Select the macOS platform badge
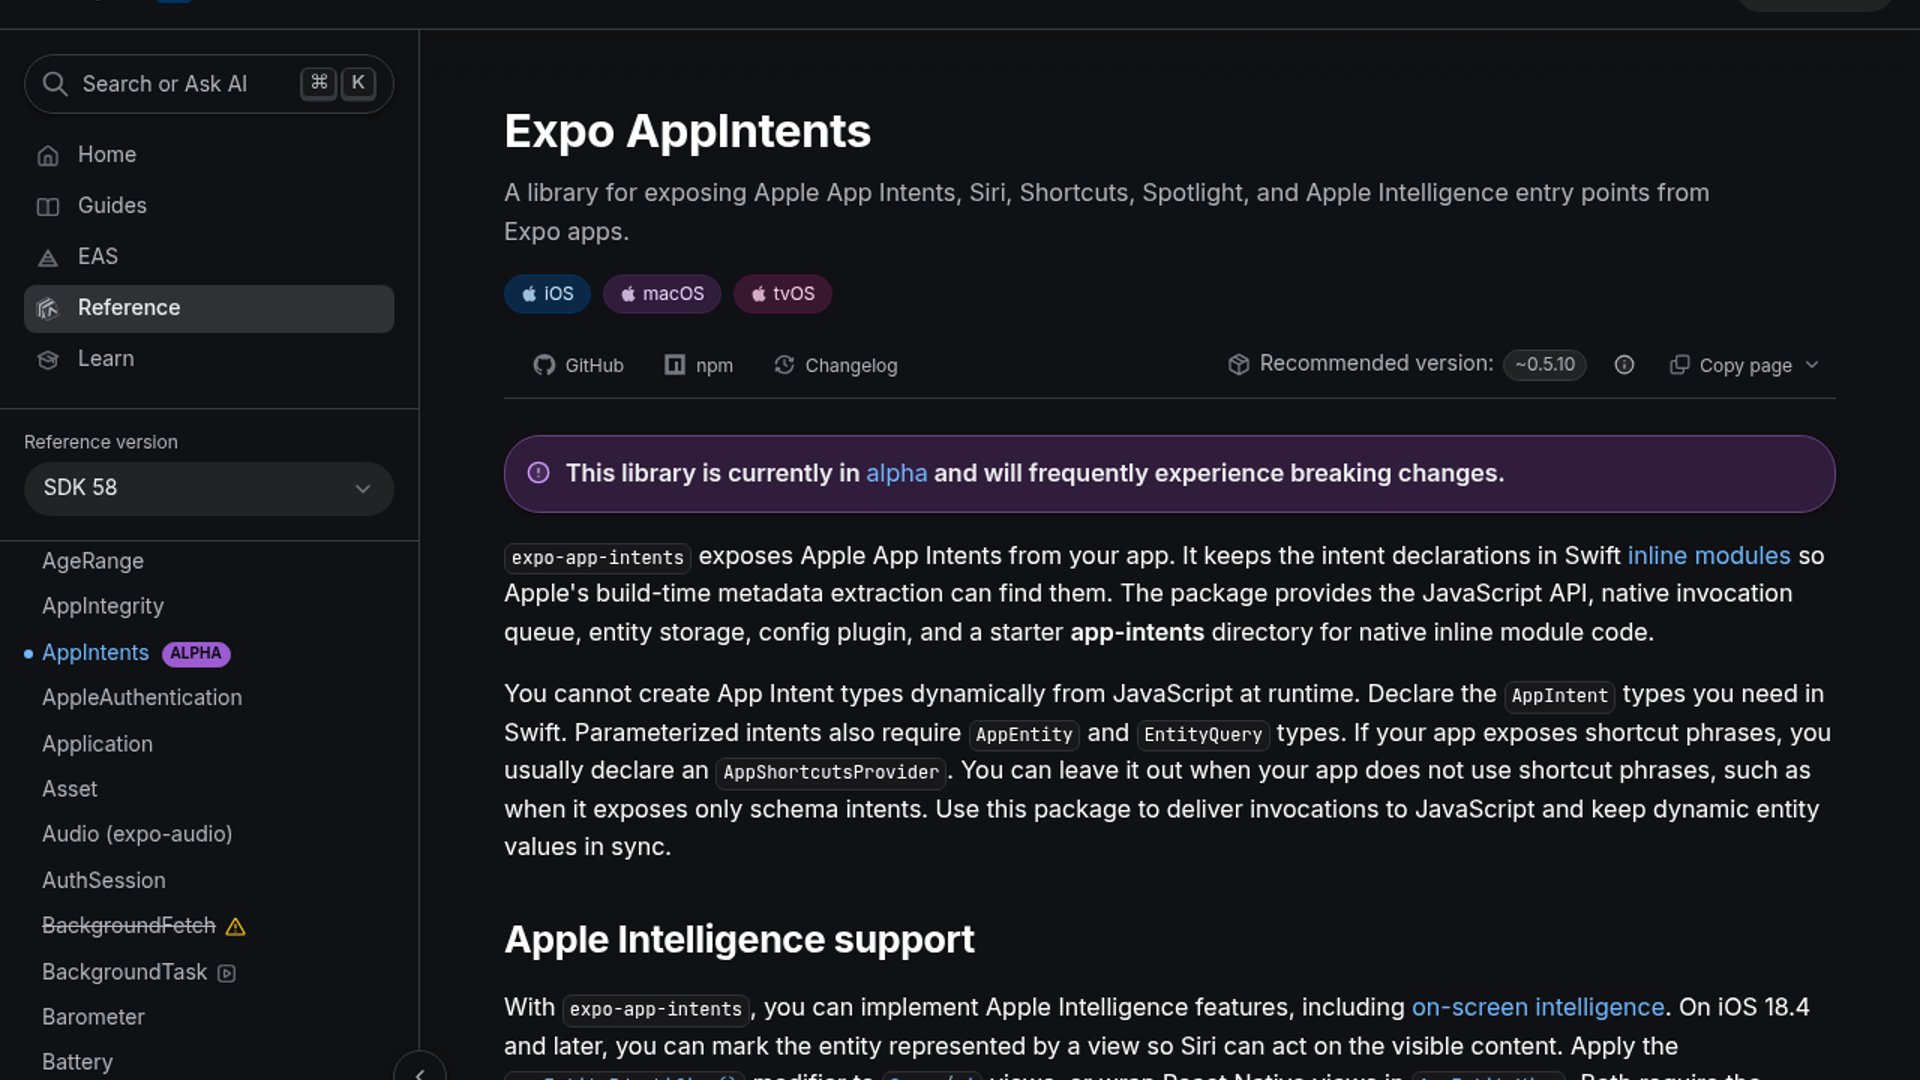The image size is (1920, 1080). 662,294
